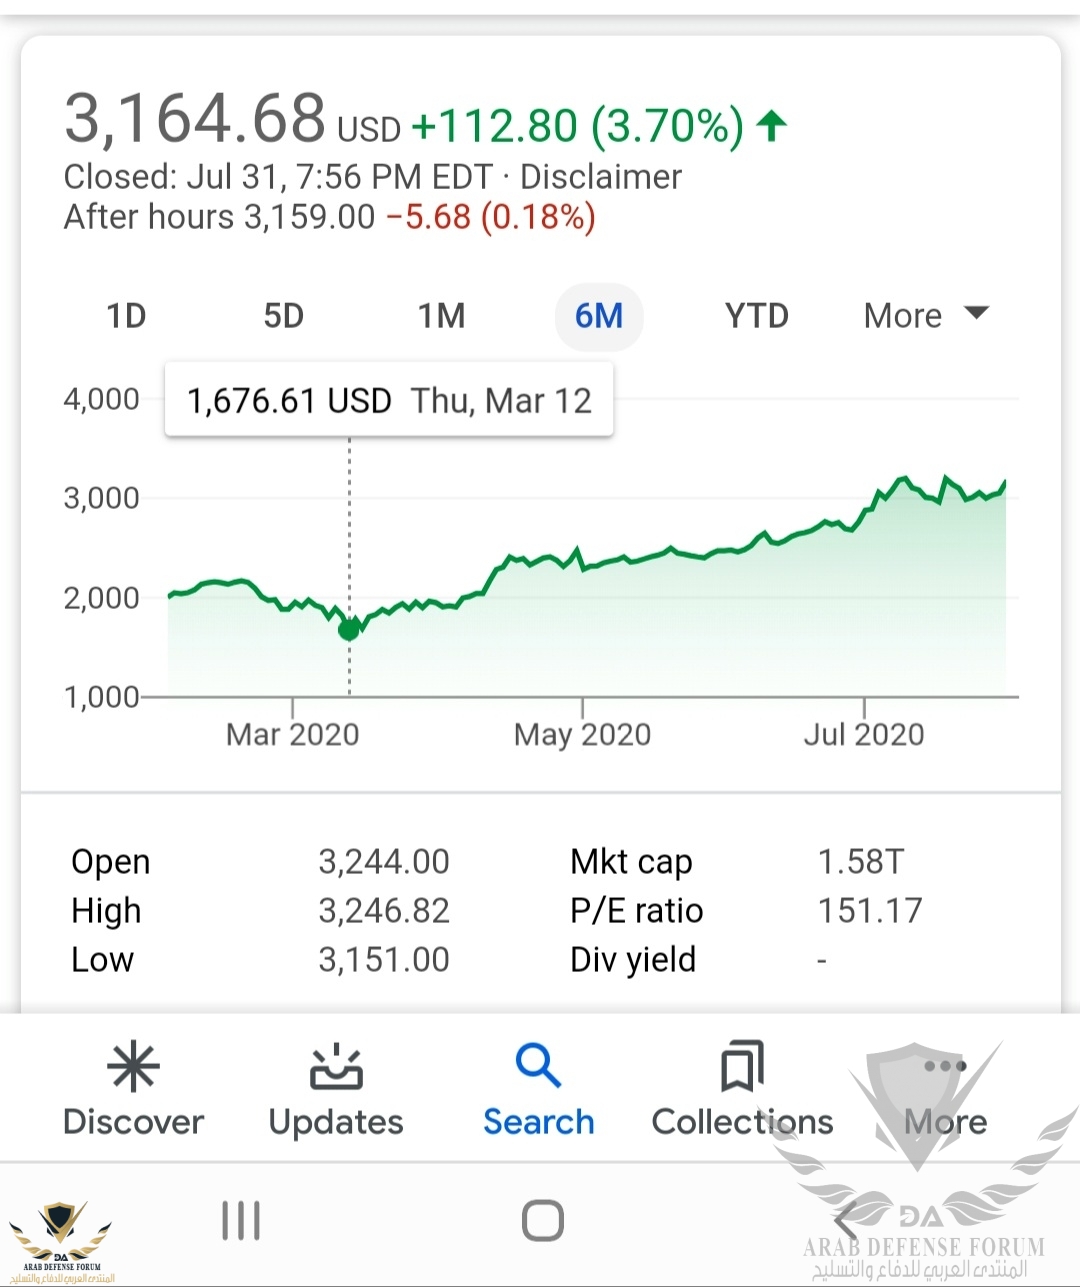Viewport: 1080px width, 1287px height.
Task: Click the Mar 12 chart data point
Action: click(x=349, y=629)
